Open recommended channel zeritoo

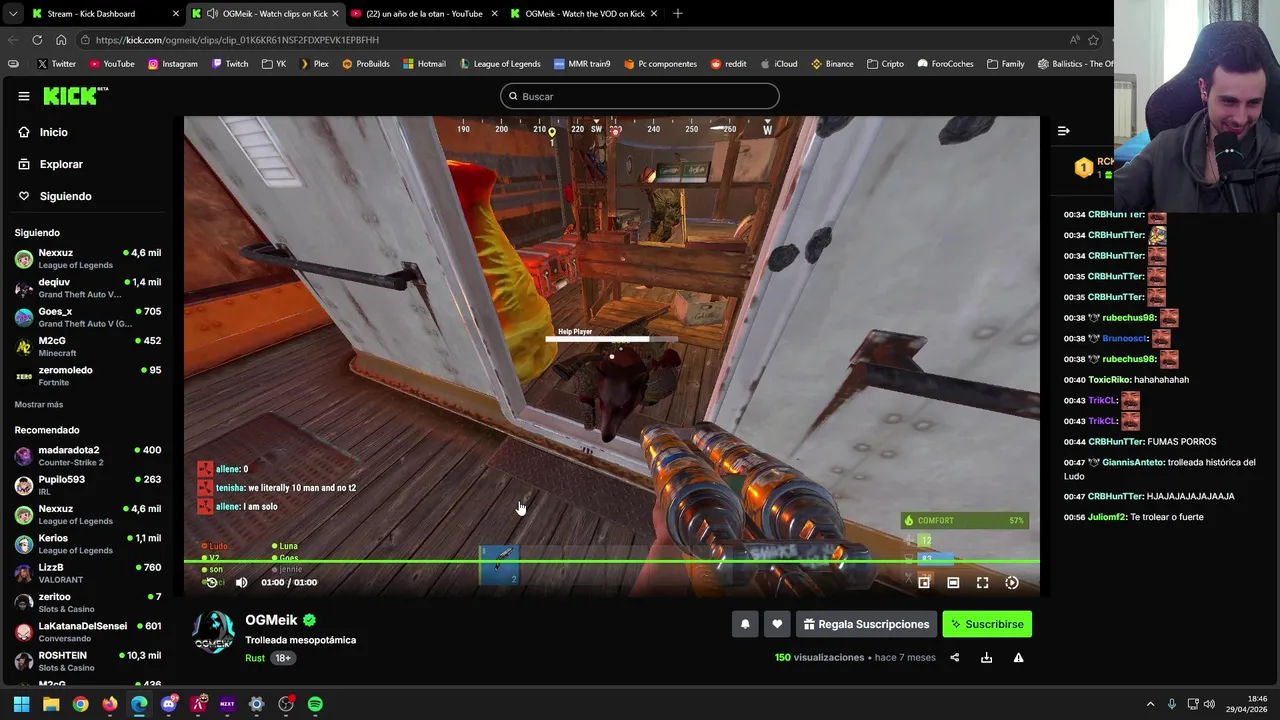tap(88, 602)
